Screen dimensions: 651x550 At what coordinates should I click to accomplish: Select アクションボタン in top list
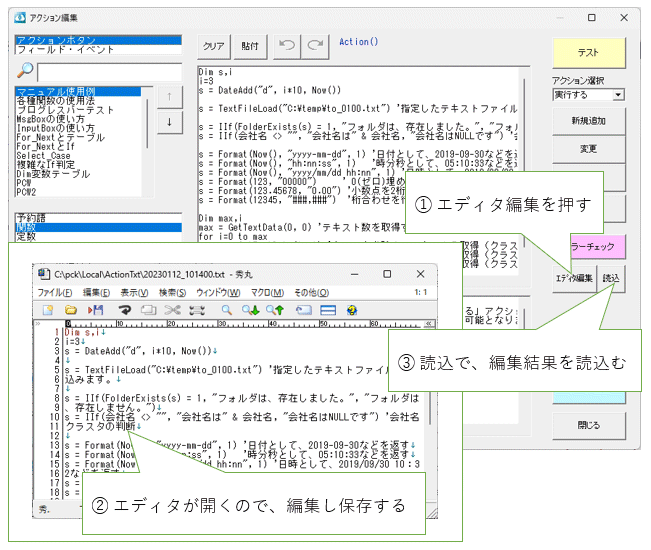[99, 40]
